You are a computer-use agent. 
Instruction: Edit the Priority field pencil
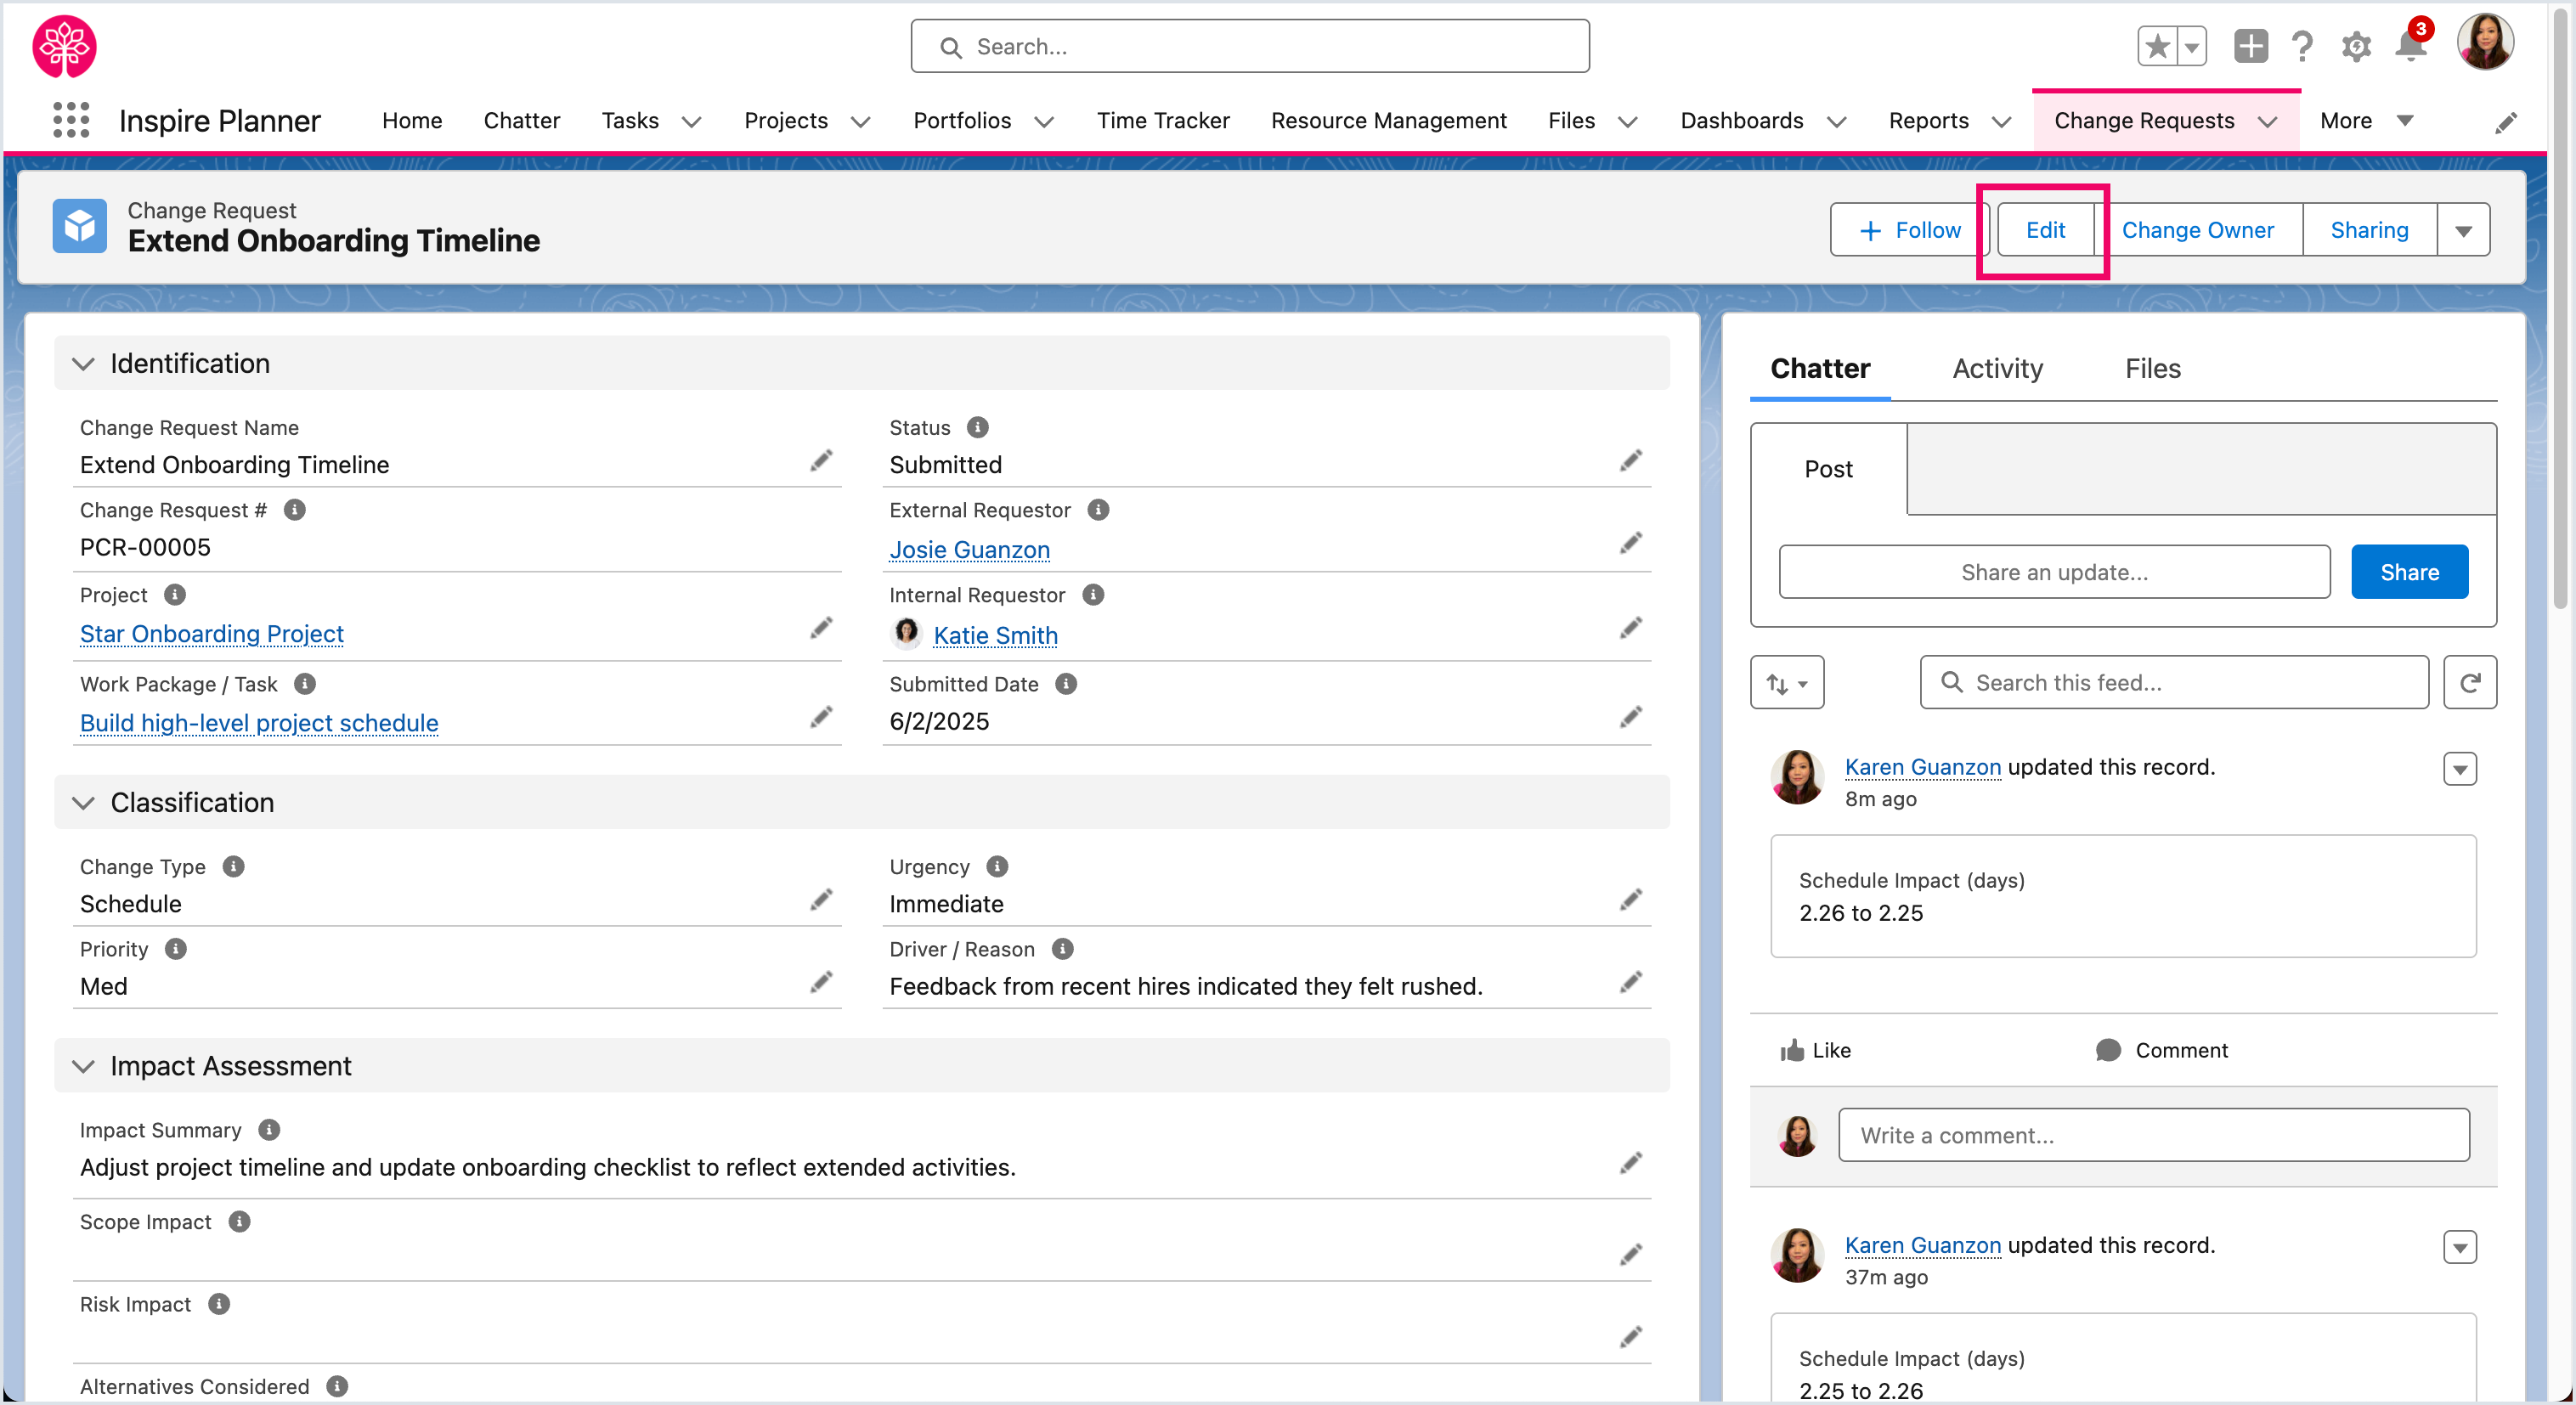point(821,983)
